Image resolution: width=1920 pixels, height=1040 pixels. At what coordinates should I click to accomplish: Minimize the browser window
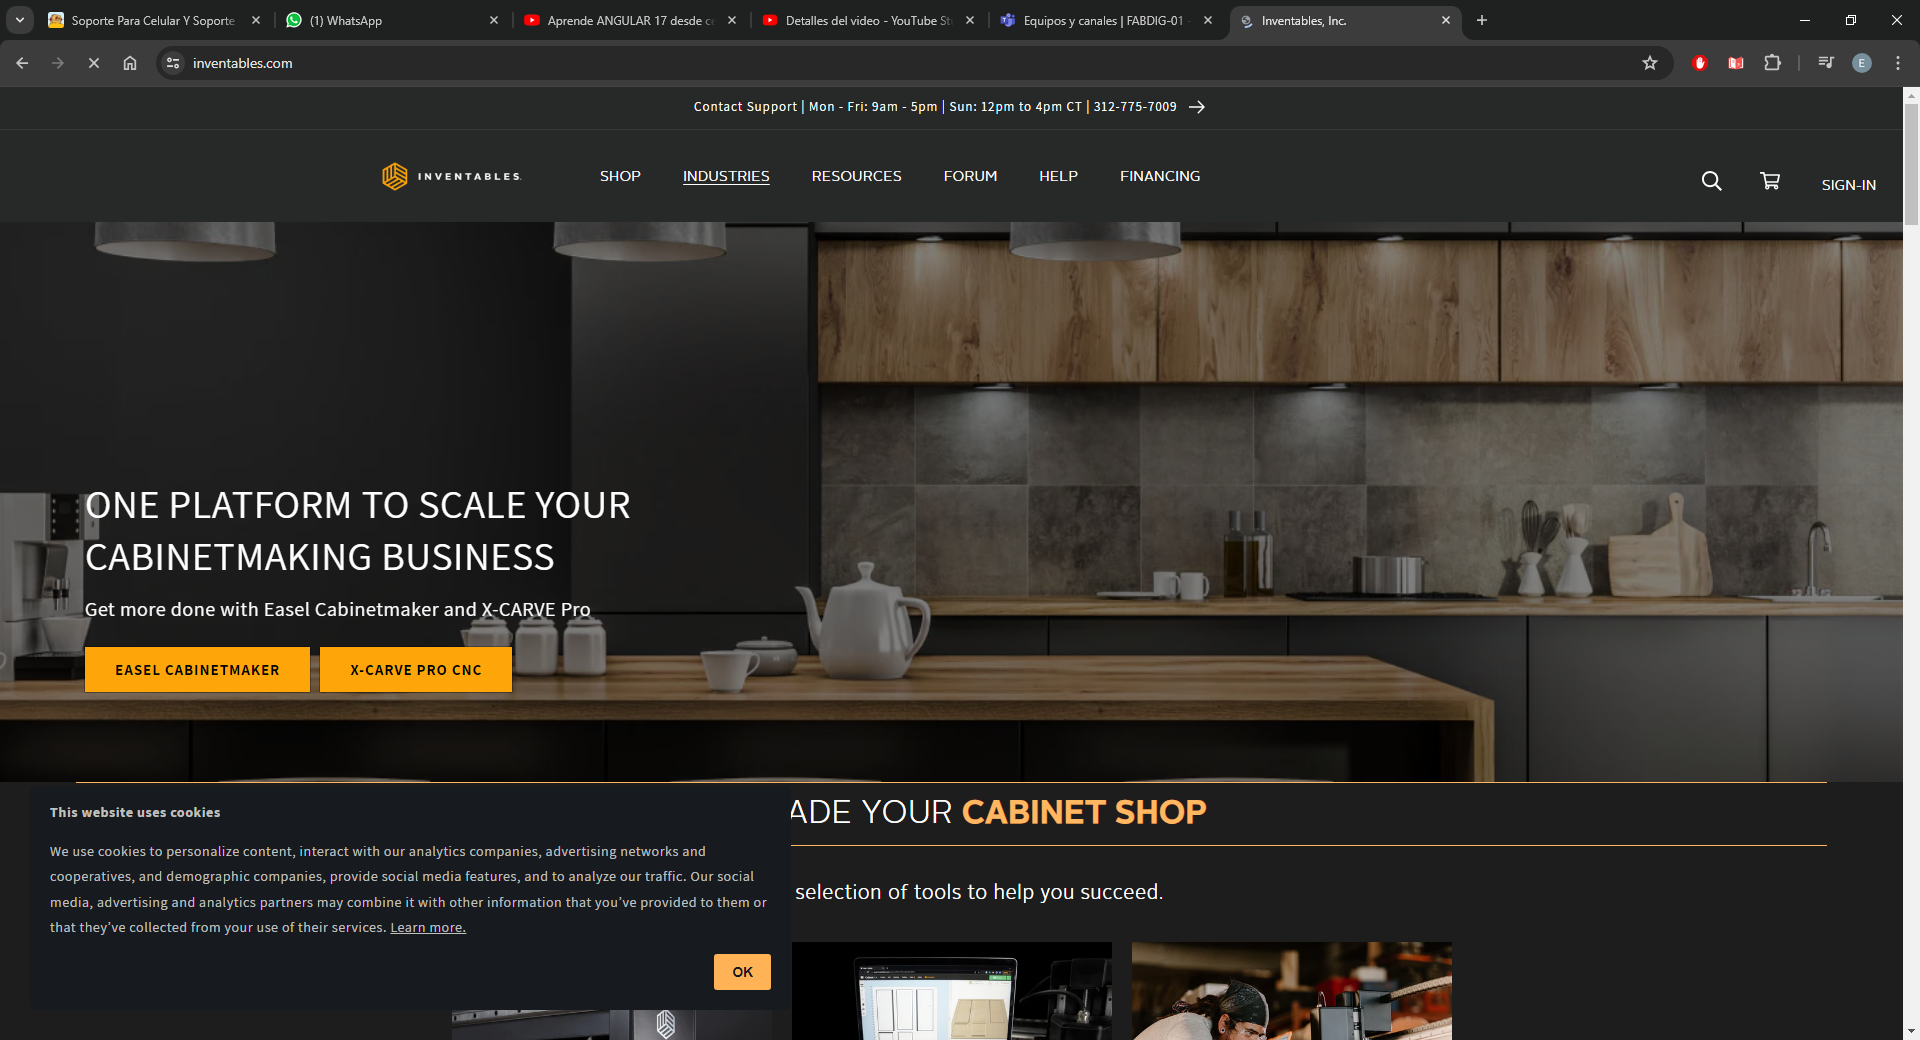point(1805,20)
